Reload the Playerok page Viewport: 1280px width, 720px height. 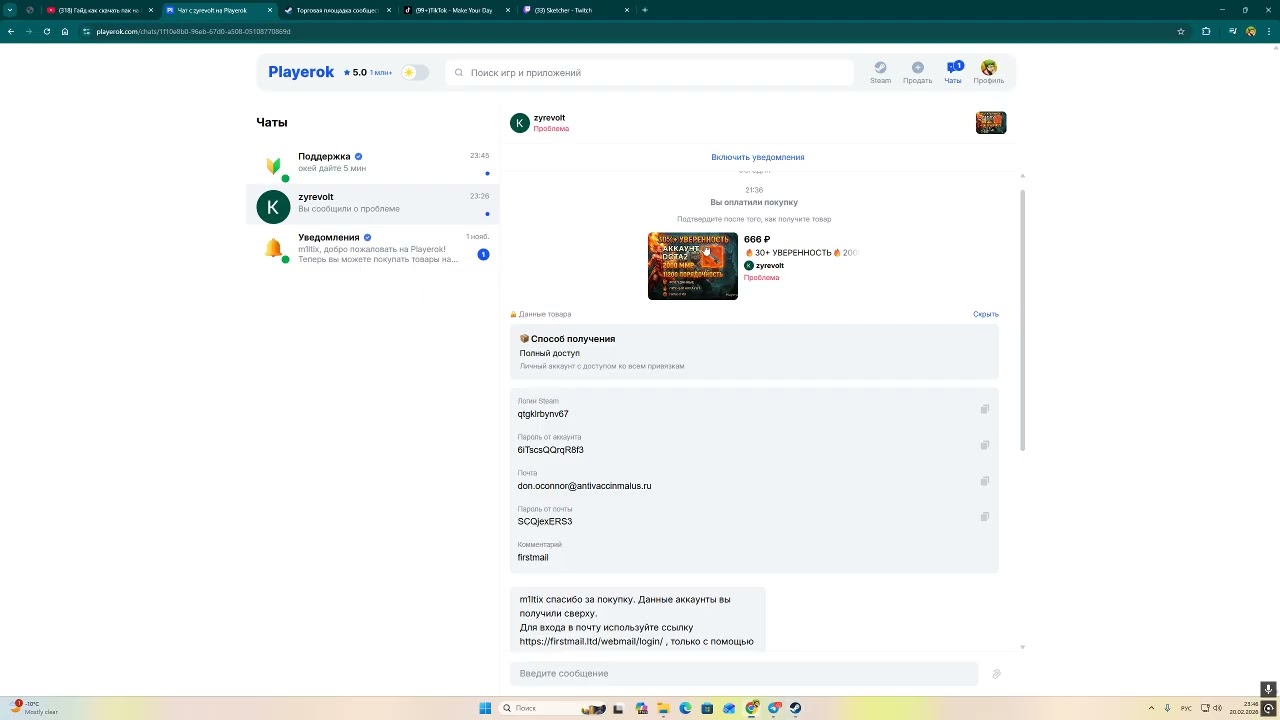coord(47,31)
